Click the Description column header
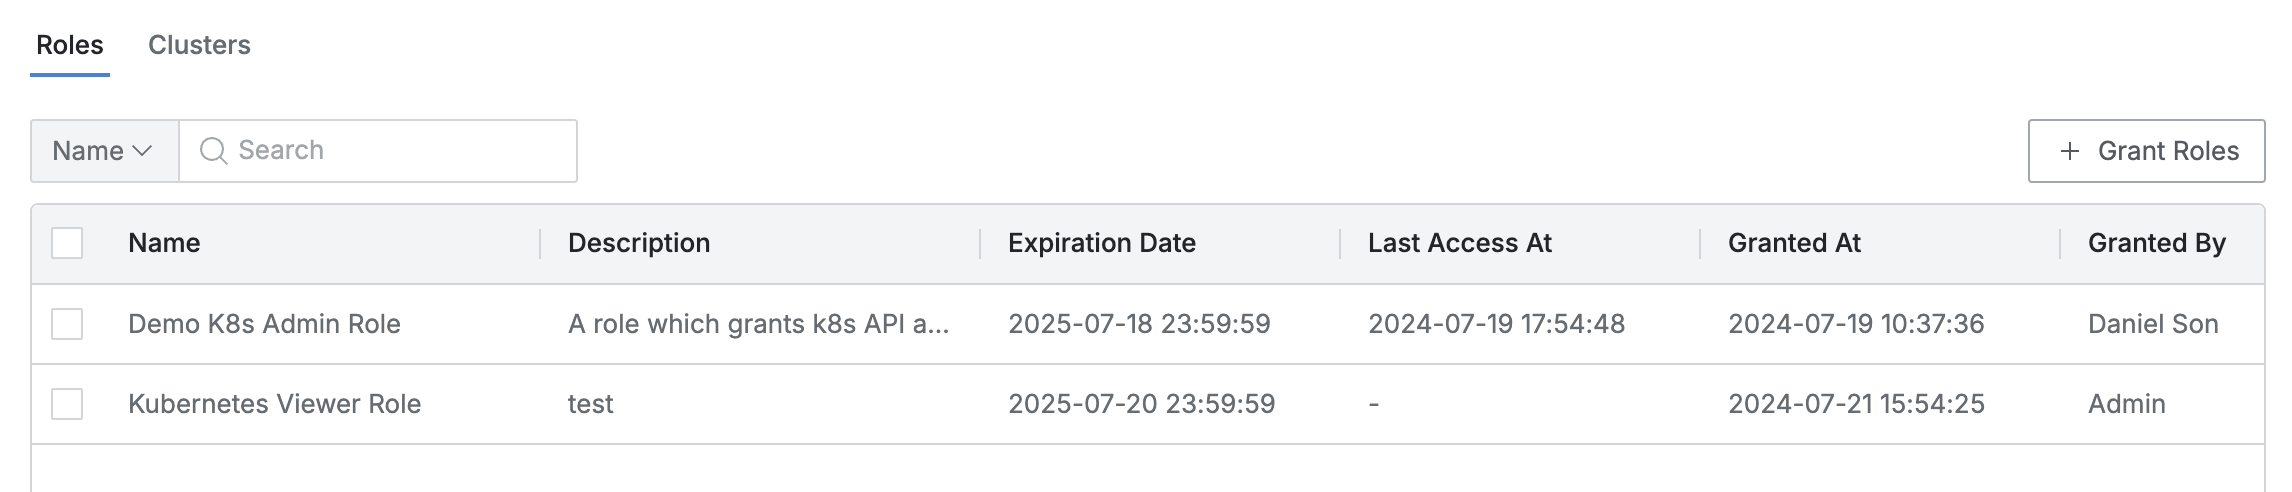This screenshot has height=492, width=2292. coord(639,243)
